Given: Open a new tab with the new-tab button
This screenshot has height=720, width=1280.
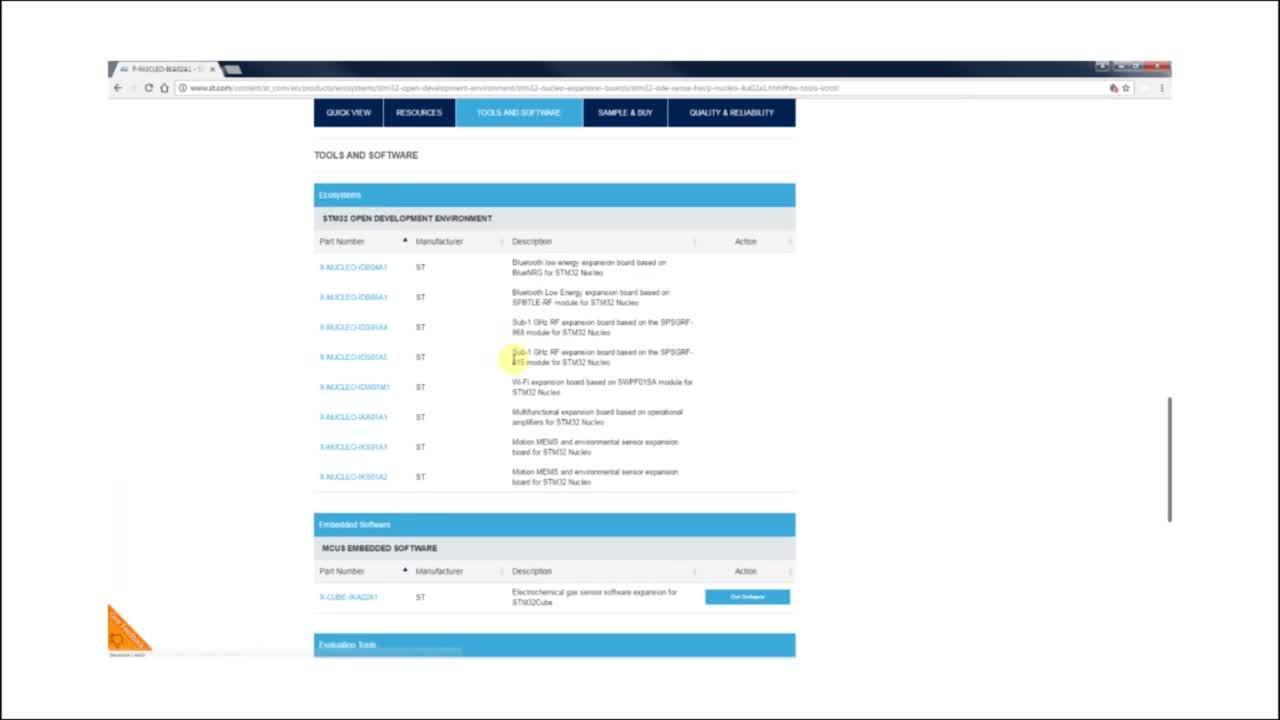Looking at the screenshot, I should click(x=233, y=69).
